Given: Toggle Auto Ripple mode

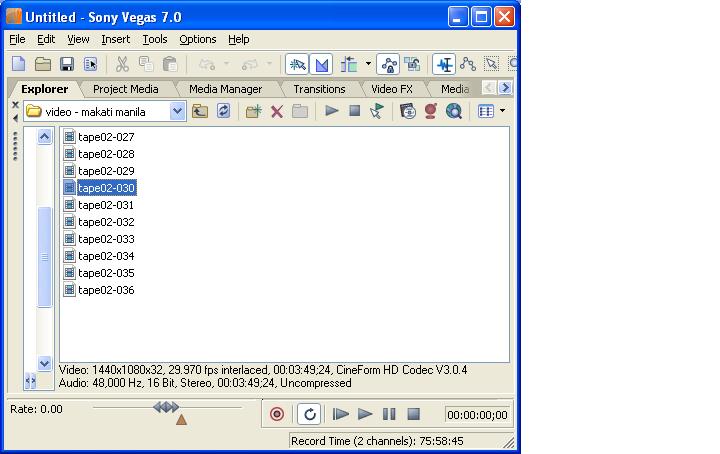Looking at the screenshot, I should [x=349, y=64].
